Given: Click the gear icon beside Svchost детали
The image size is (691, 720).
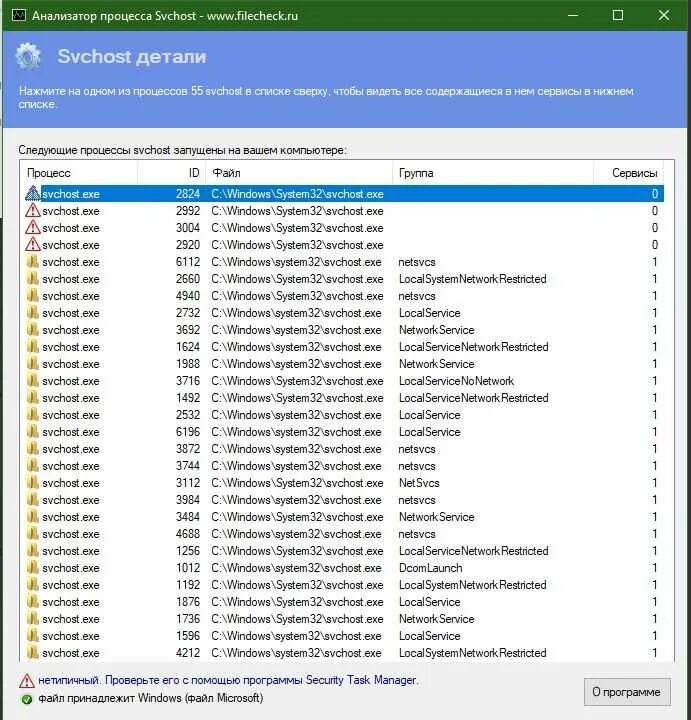Looking at the screenshot, I should pyautogui.click(x=28, y=56).
